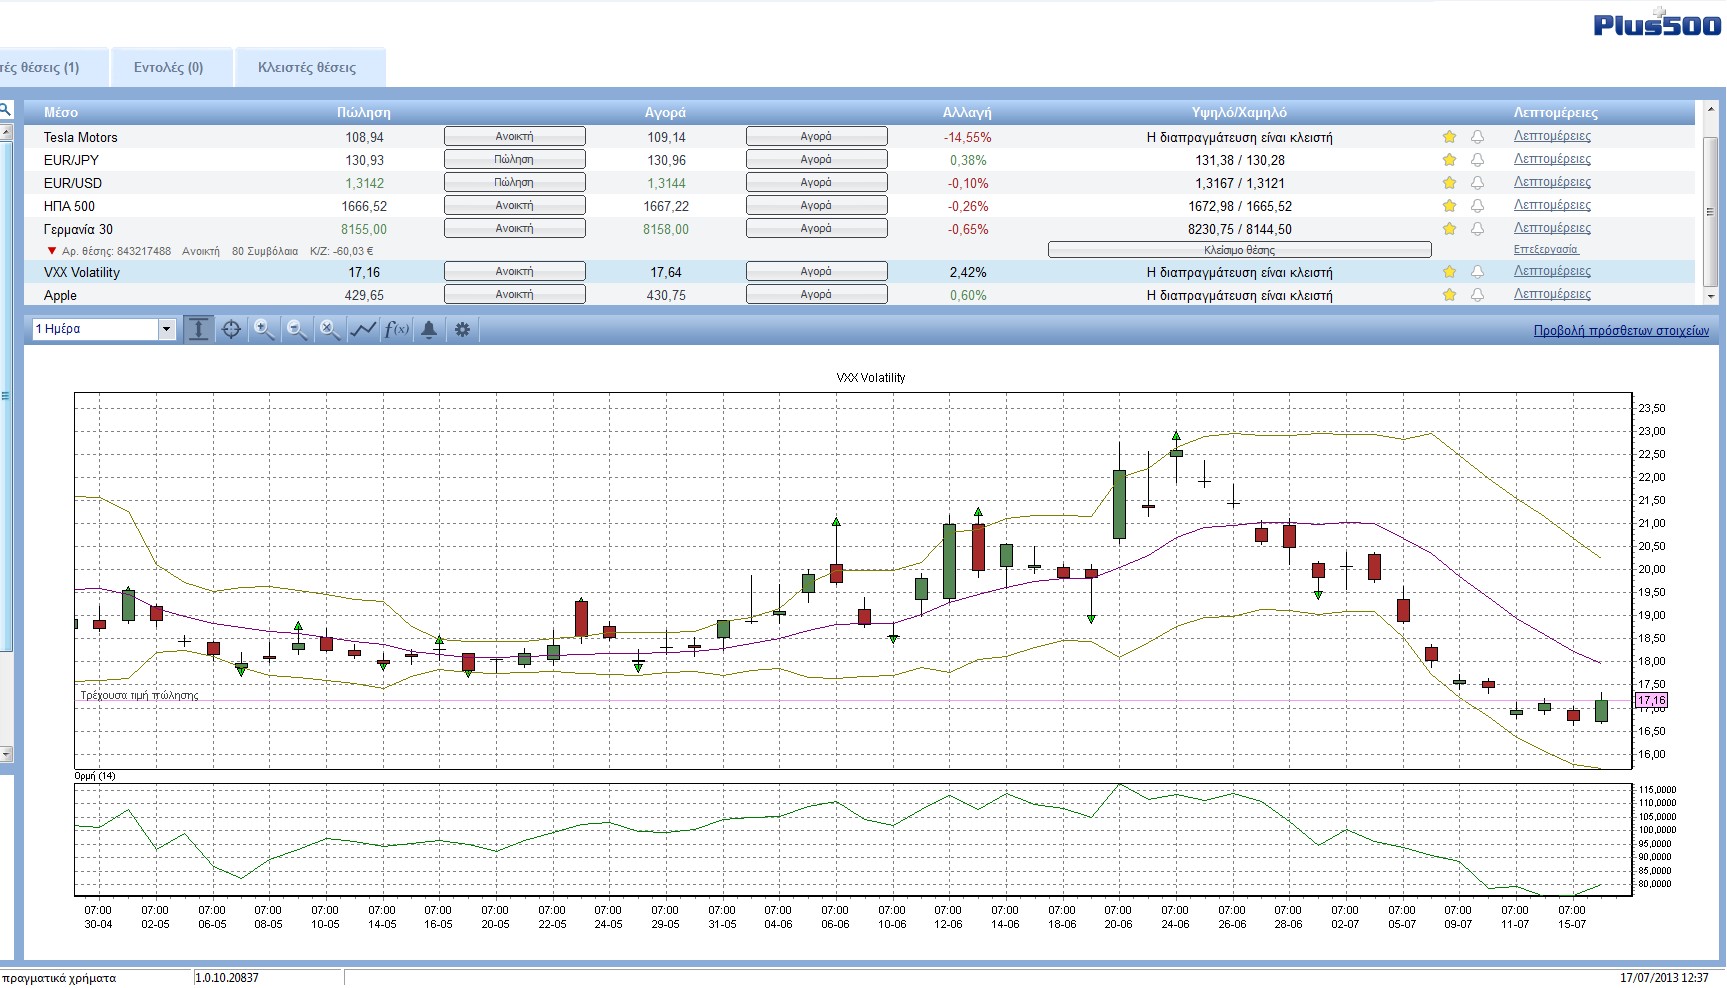Click Αγορά button for VXX Volatility
This screenshot has width=1727, height=988.
[x=817, y=272]
